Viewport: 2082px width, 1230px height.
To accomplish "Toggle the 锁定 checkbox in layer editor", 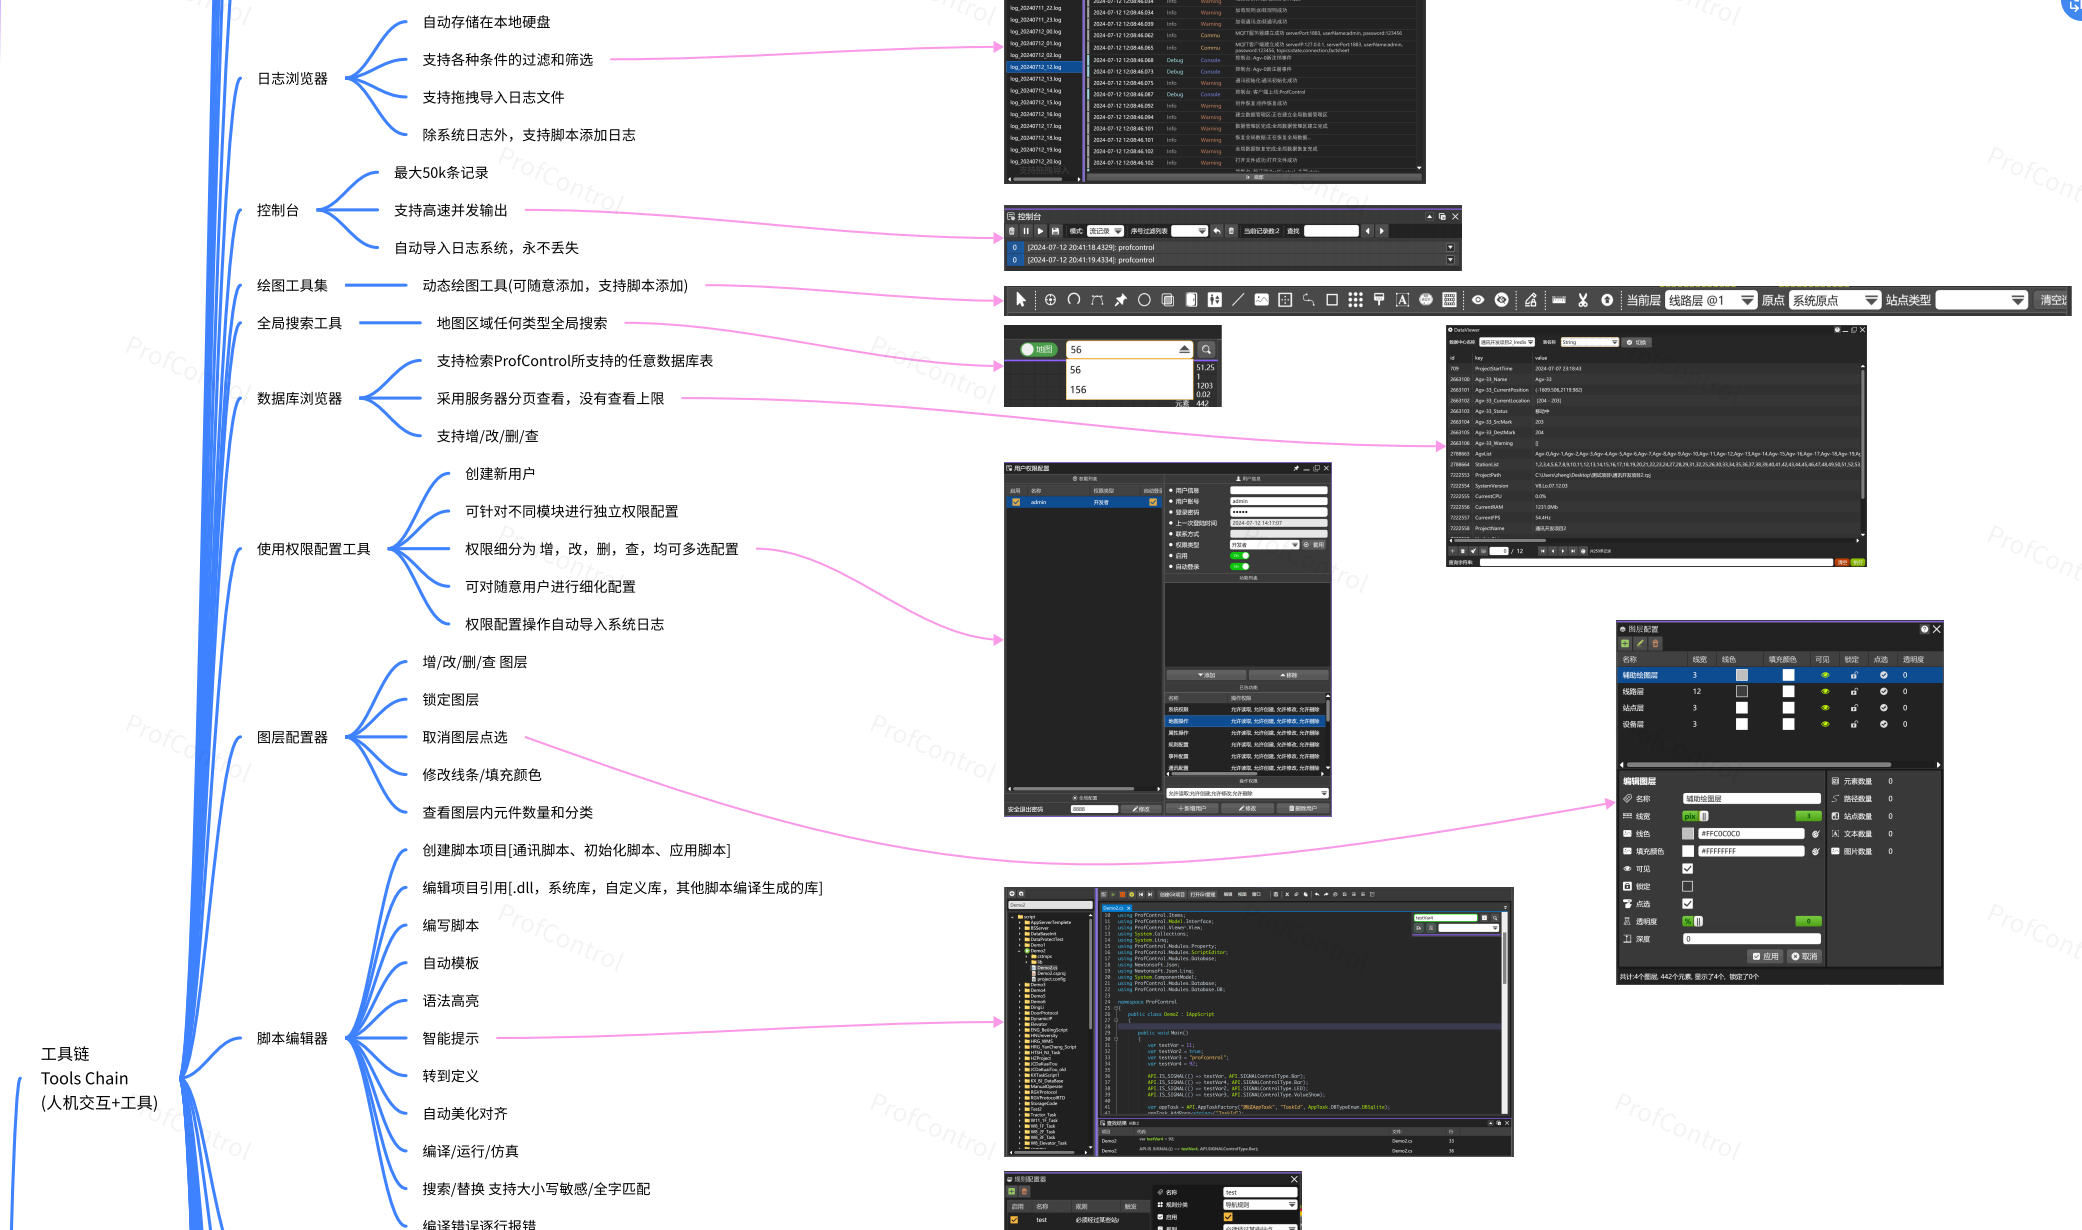I will 1687,886.
